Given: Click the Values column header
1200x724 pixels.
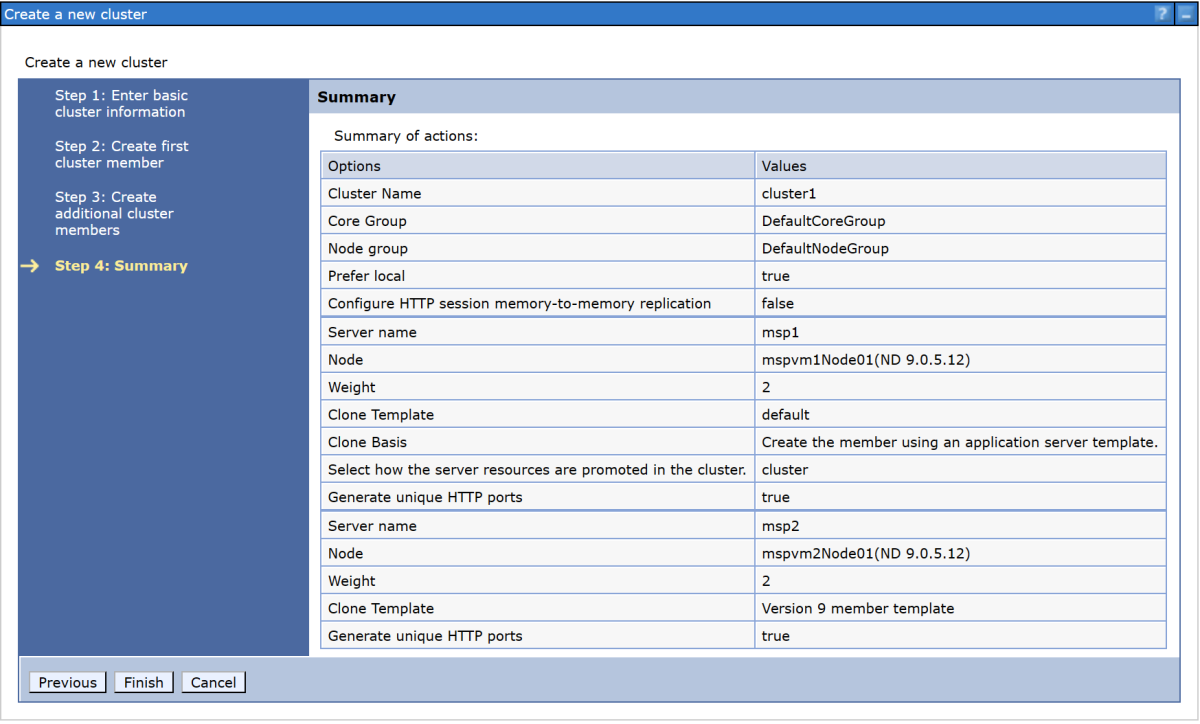Looking at the screenshot, I should [x=785, y=165].
